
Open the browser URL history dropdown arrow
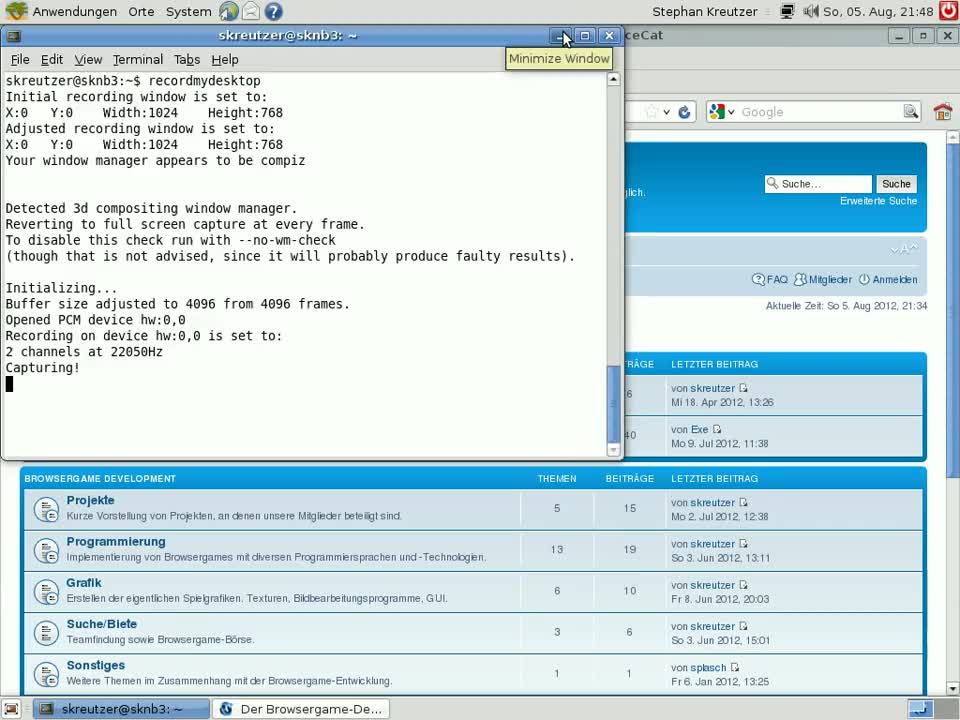click(x=666, y=112)
